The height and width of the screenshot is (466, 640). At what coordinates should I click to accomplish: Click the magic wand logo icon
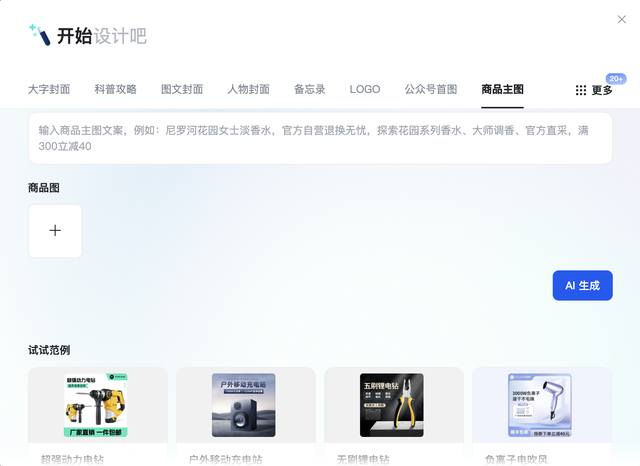point(40,35)
